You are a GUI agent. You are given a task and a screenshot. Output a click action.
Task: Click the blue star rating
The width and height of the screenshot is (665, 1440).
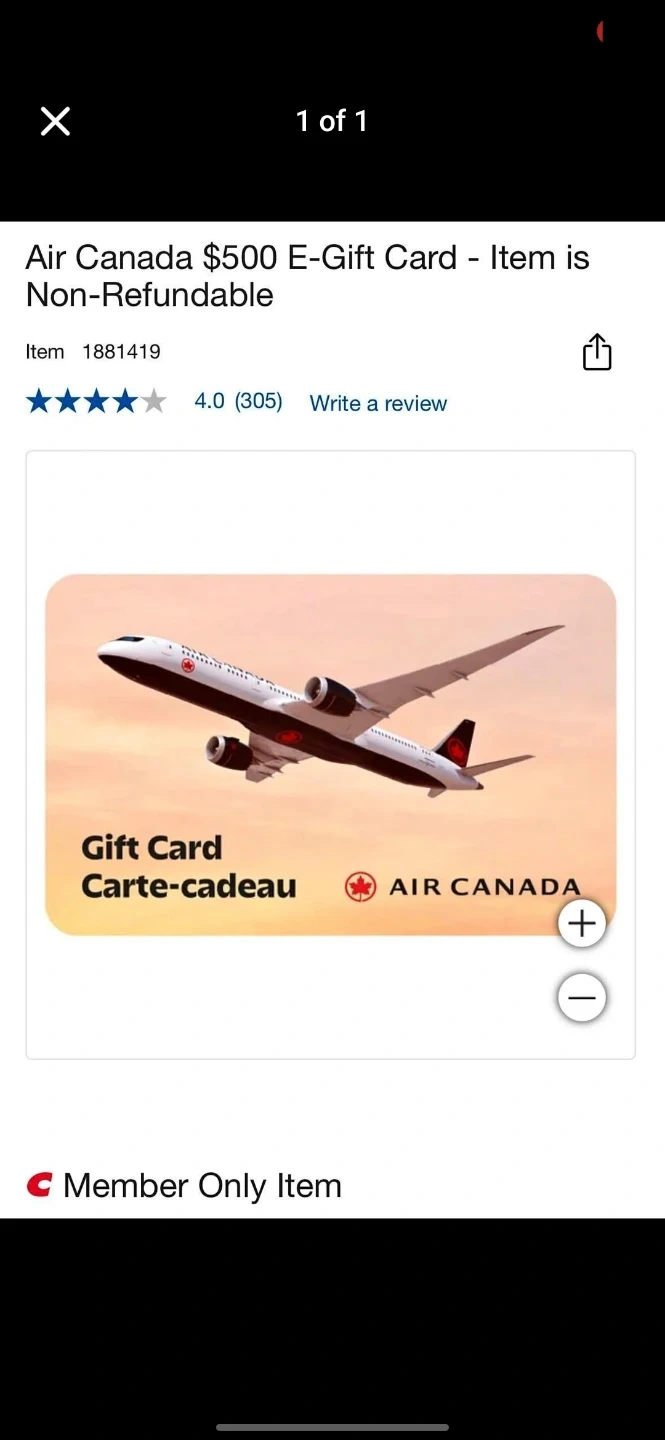coord(96,402)
